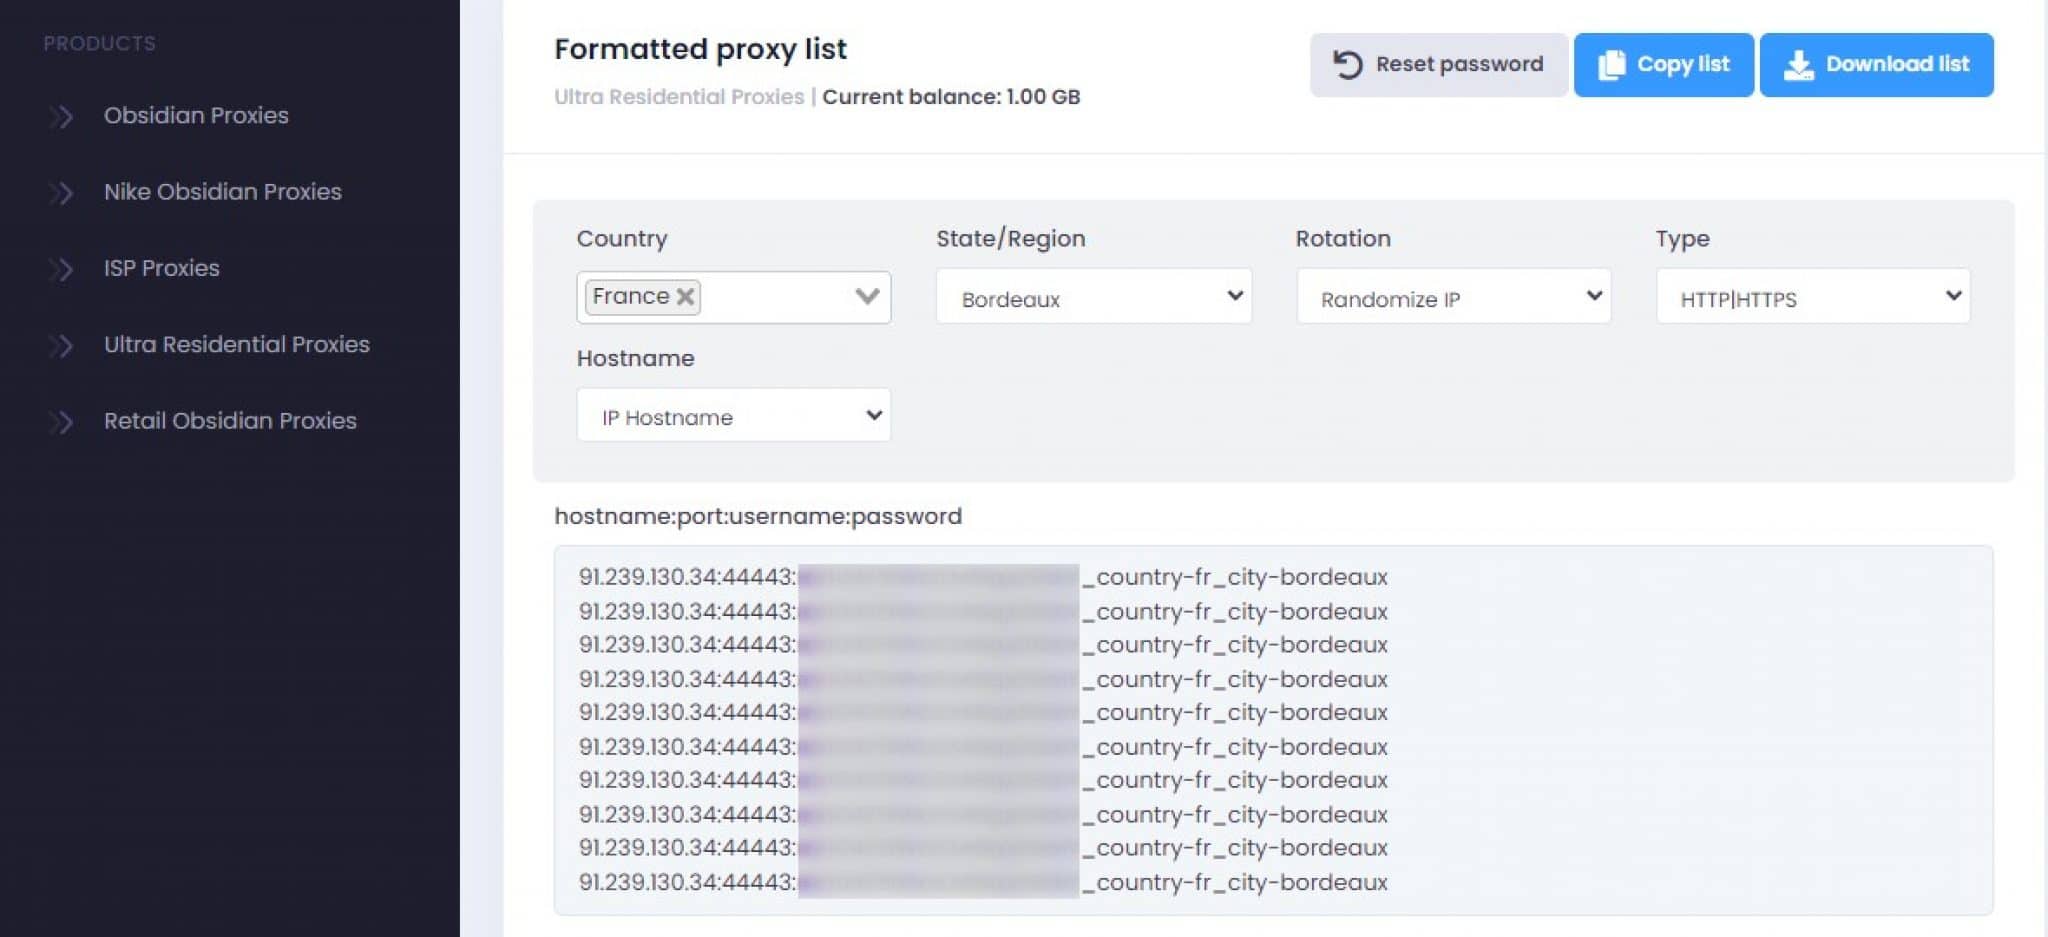
Task: Click the chevron icon beside ISP Proxies
Action: coord(61,269)
